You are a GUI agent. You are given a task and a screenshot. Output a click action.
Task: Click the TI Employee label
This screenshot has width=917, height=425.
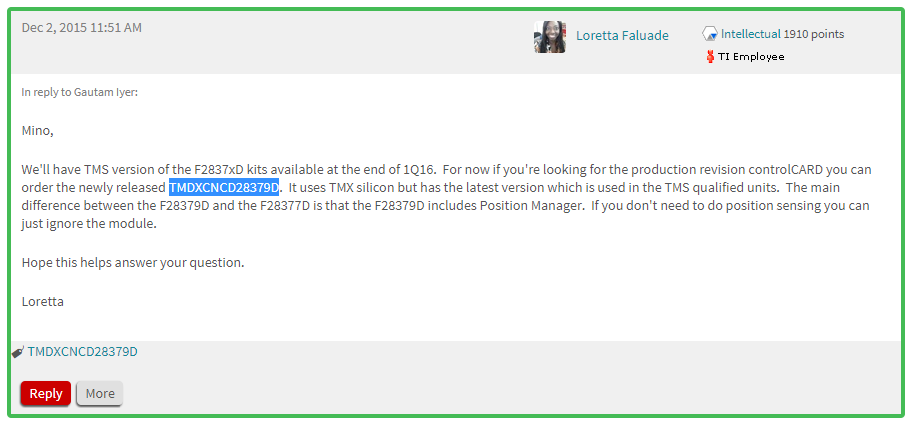click(x=751, y=57)
